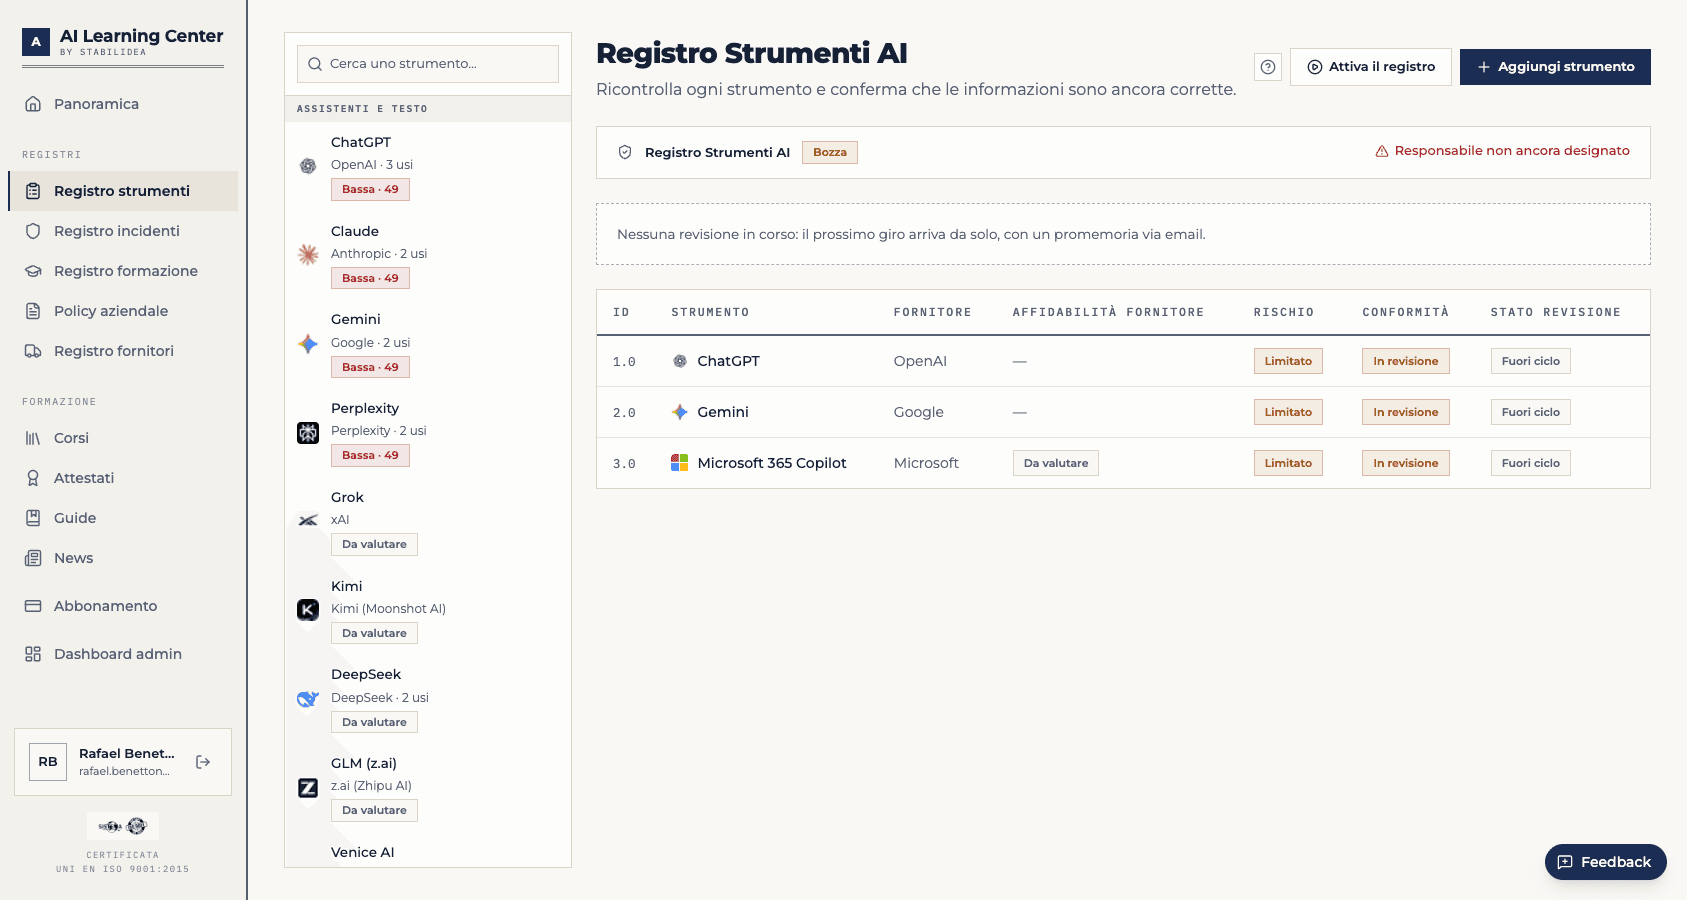This screenshot has height=900, width=1687.
Task: Click the DeepSeek whale logo icon
Action: coord(308,699)
